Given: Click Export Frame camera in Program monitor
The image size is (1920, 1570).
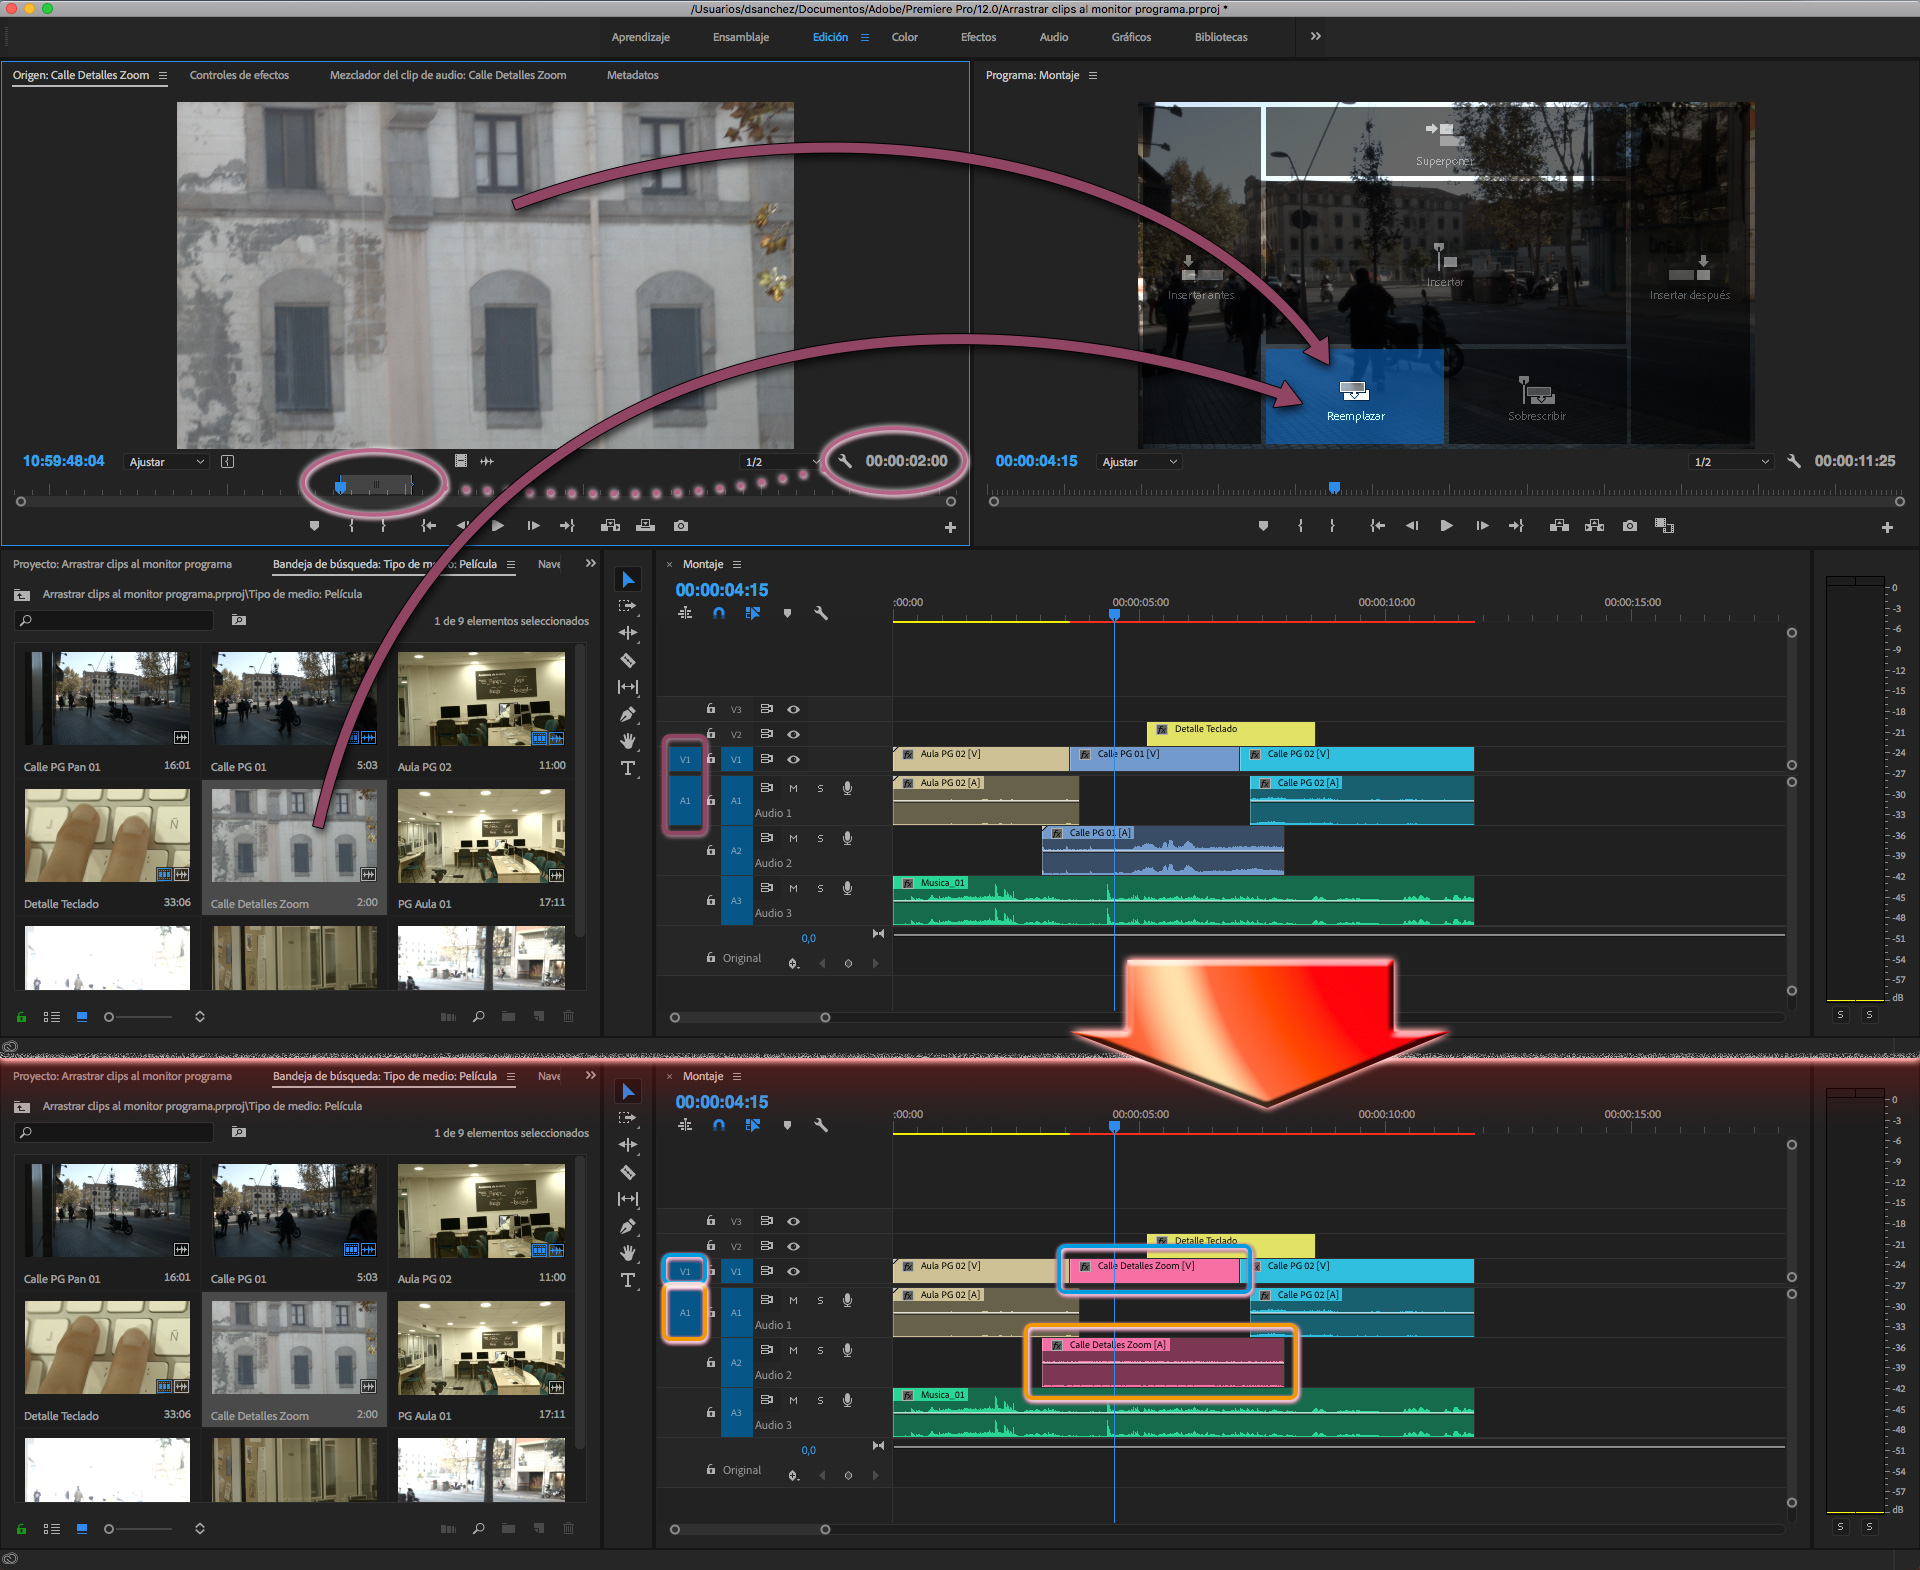Looking at the screenshot, I should point(1630,526).
